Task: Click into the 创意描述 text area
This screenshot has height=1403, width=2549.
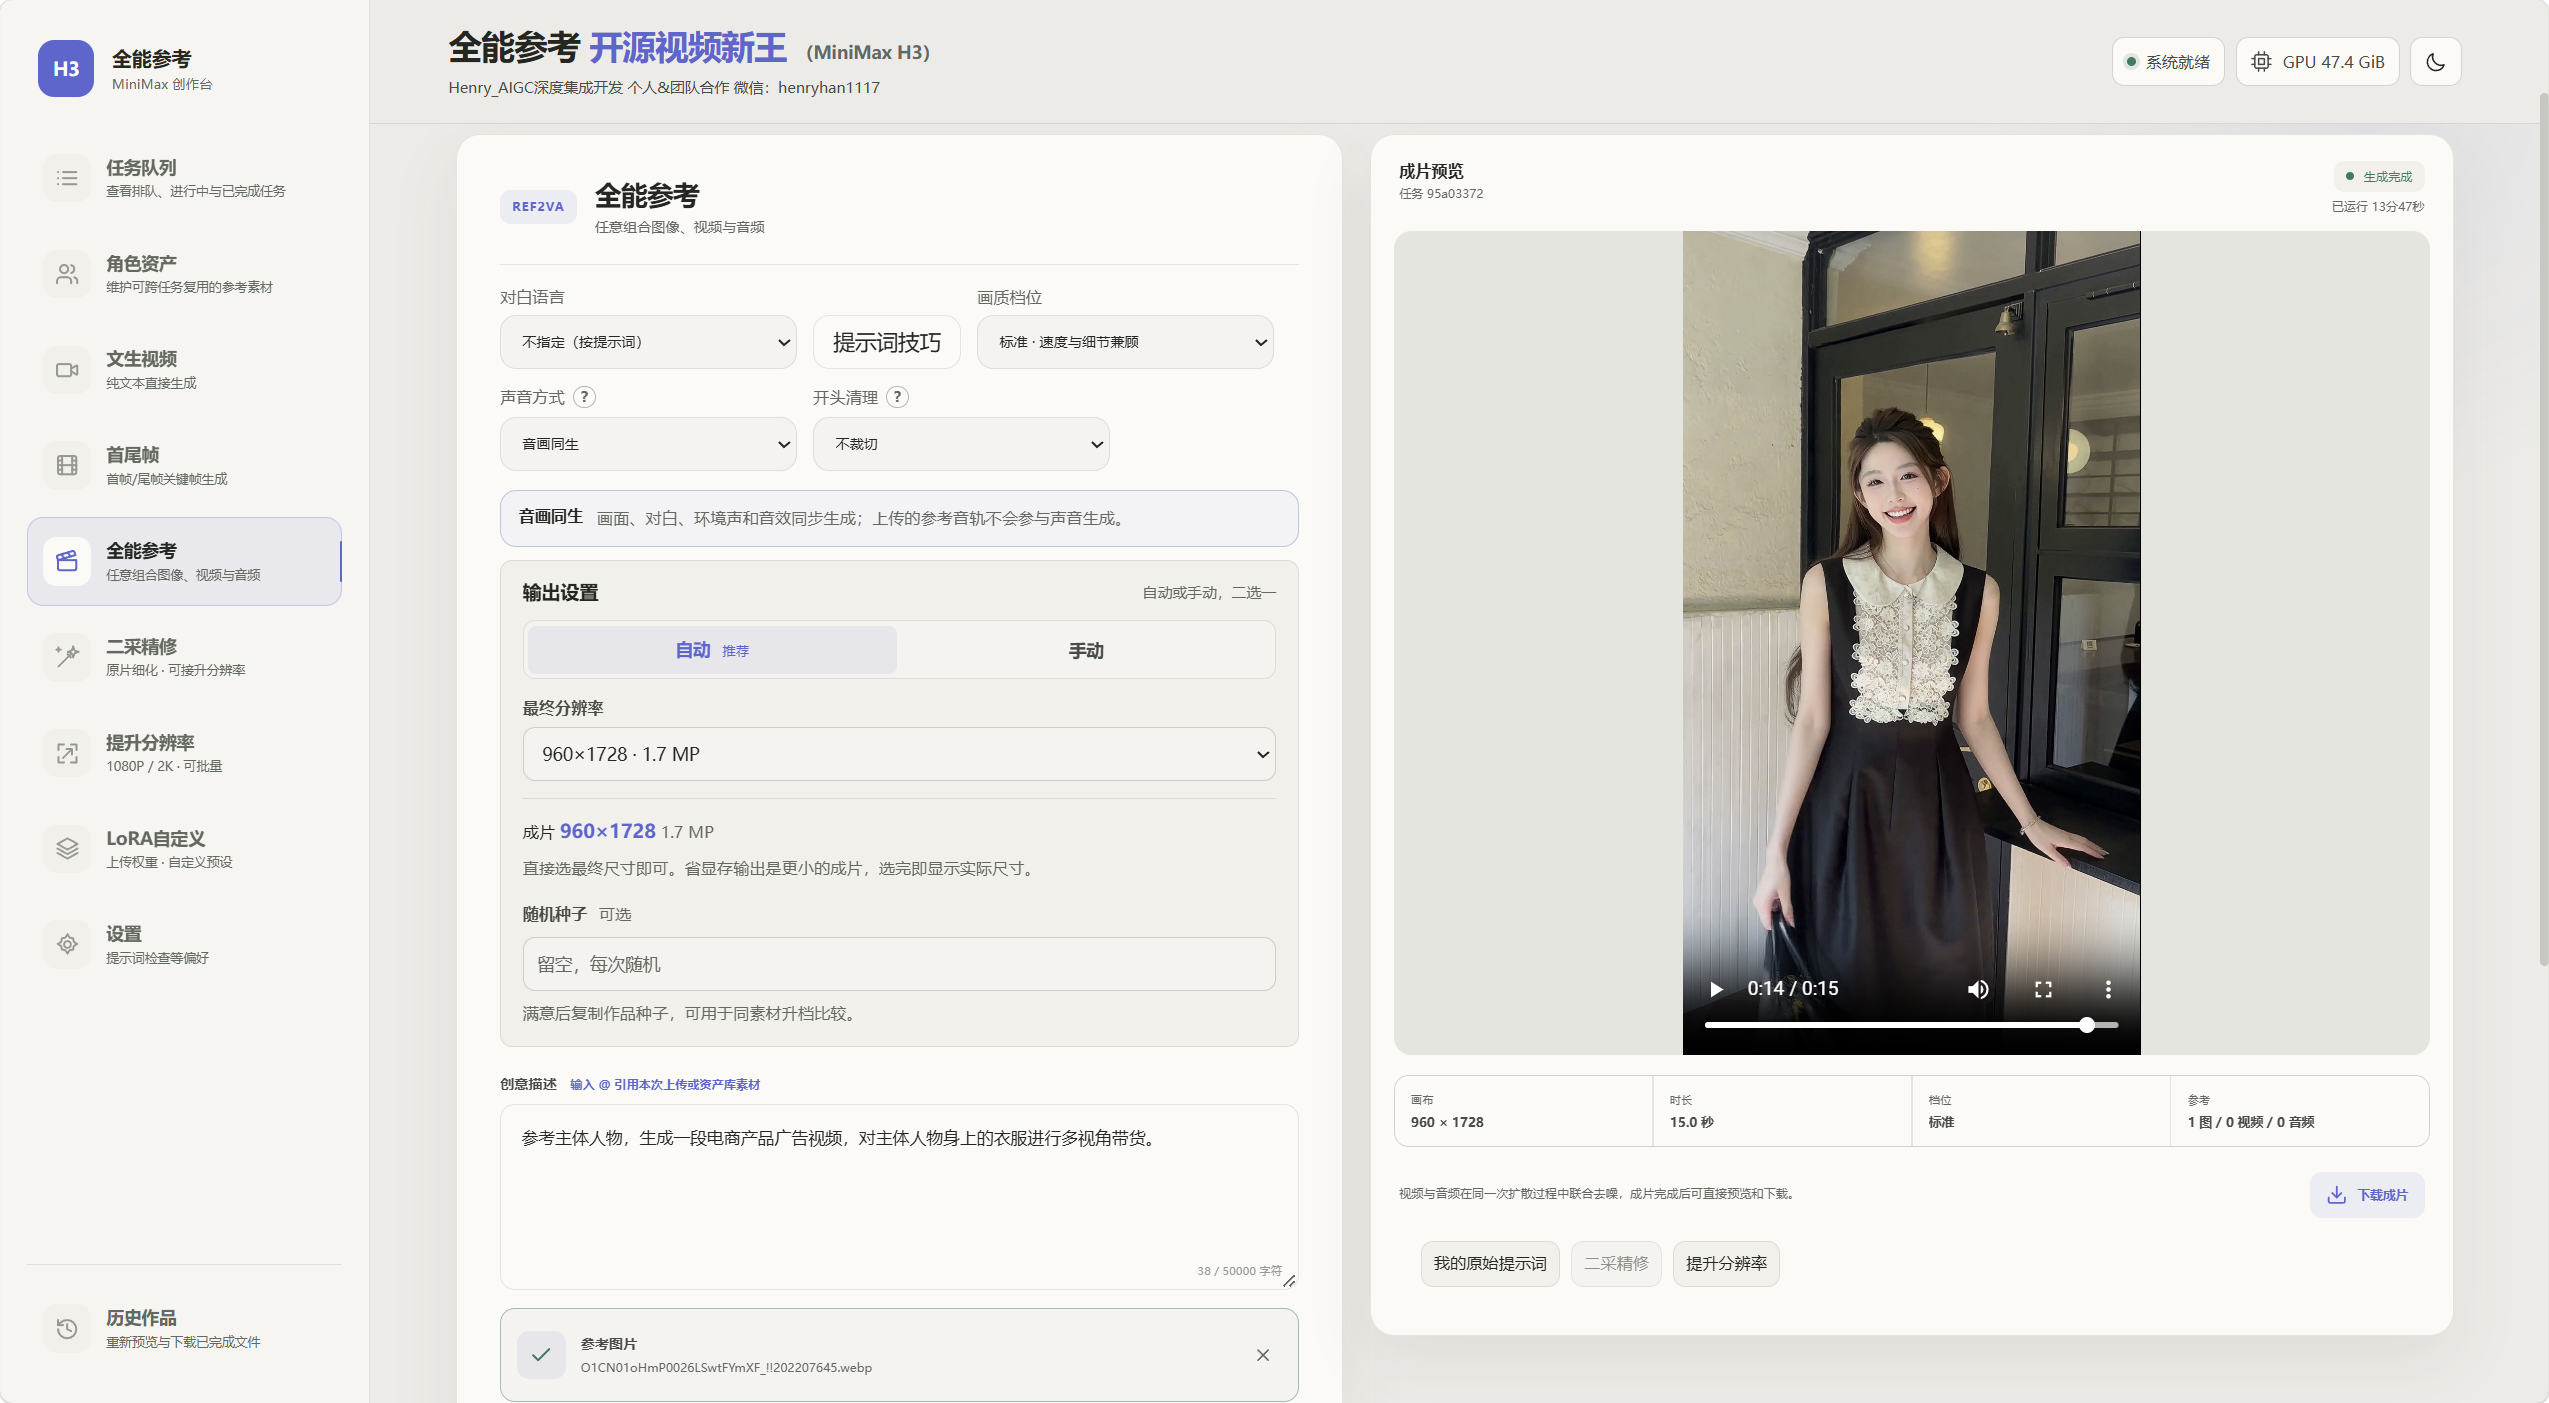Action: pos(899,1196)
